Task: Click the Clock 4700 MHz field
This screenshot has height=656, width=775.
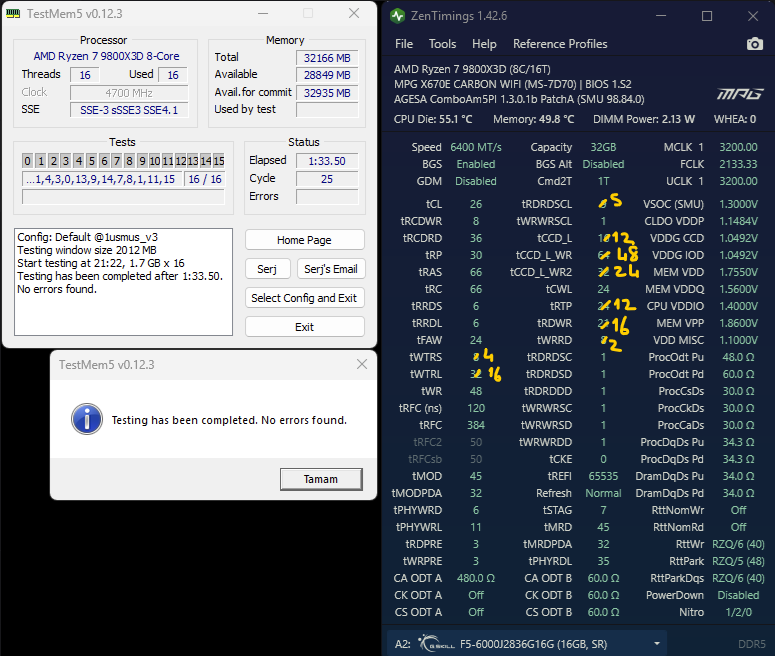Action: (x=129, y=93)
